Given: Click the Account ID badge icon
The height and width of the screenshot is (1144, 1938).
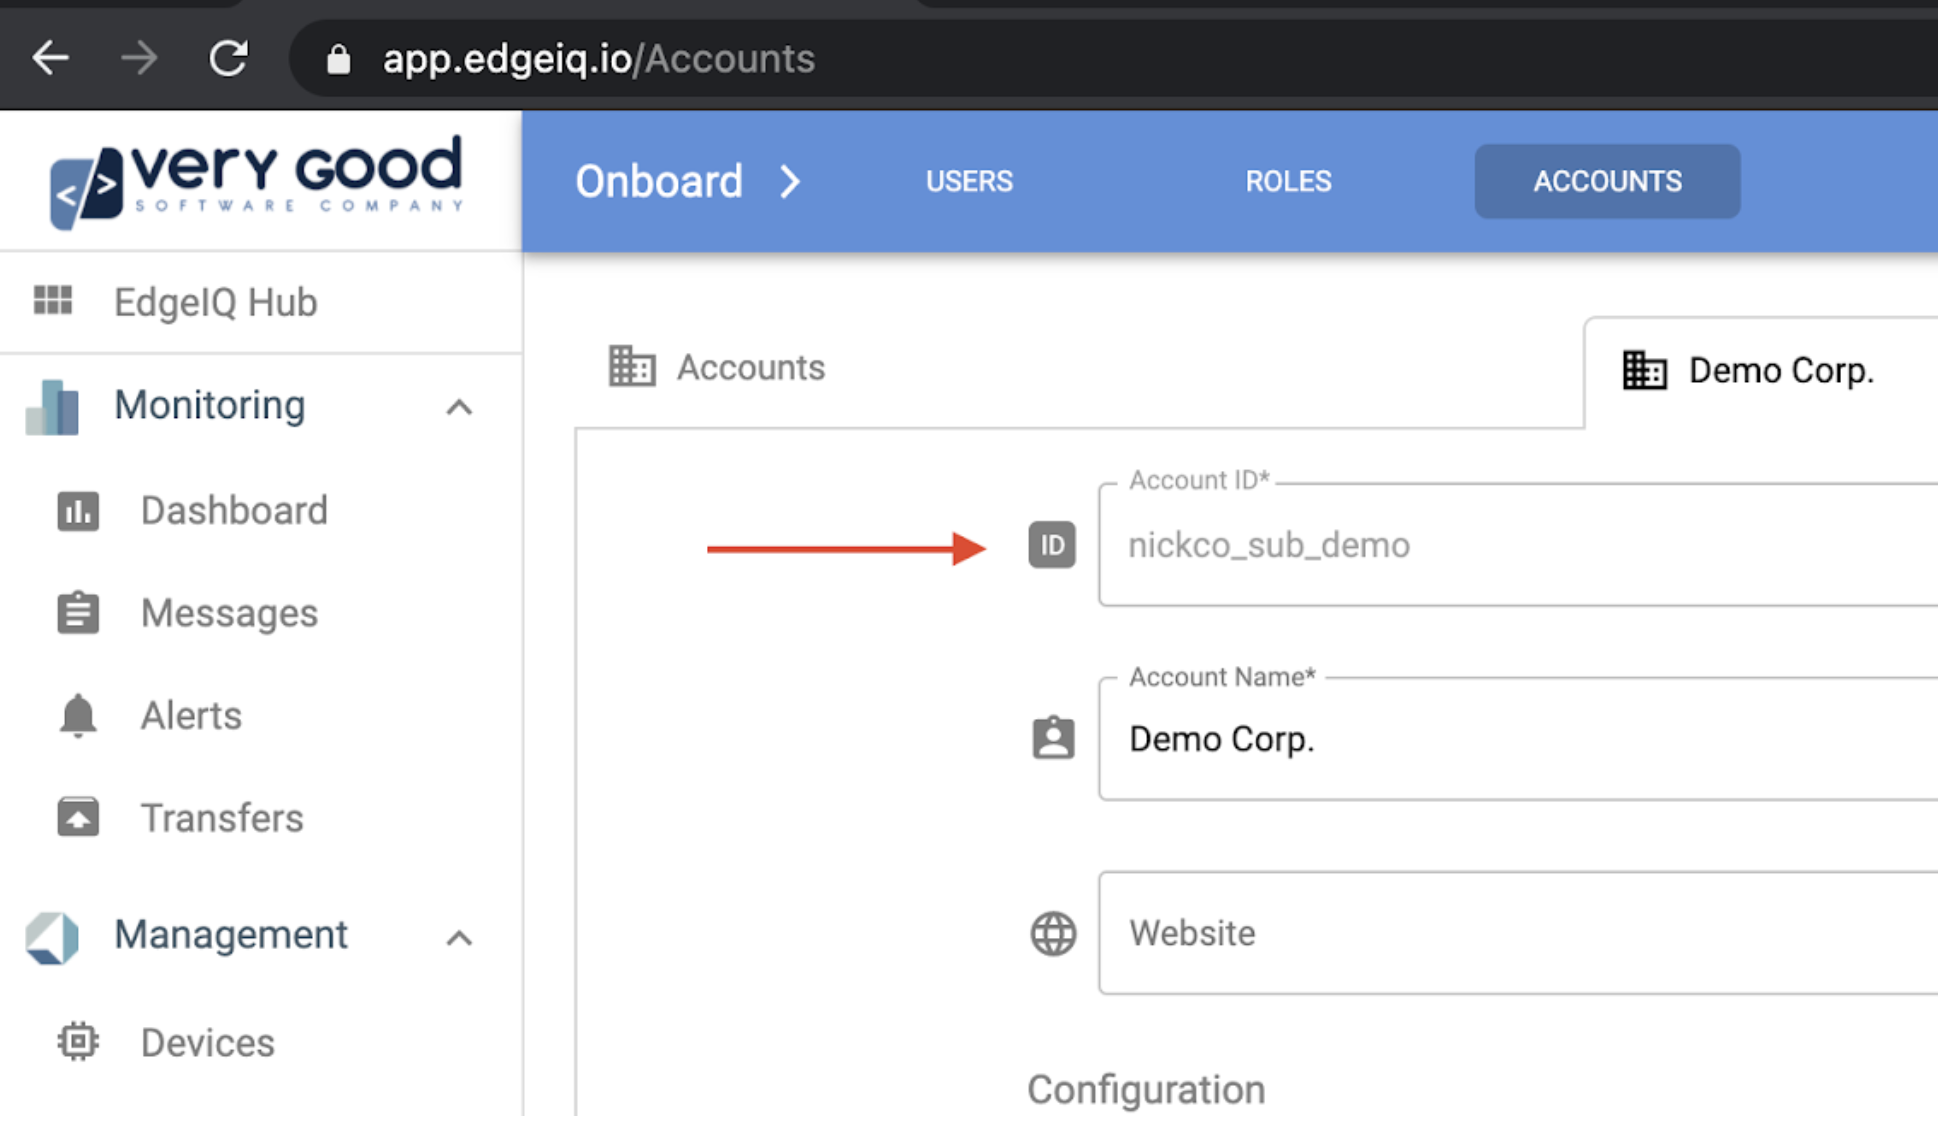Looking at the screenshot, I should 1052,545.
